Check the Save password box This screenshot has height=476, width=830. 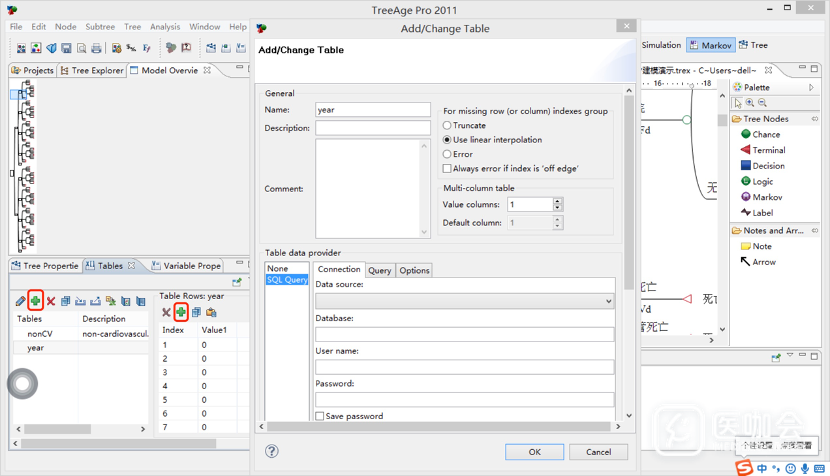(320, 416)
